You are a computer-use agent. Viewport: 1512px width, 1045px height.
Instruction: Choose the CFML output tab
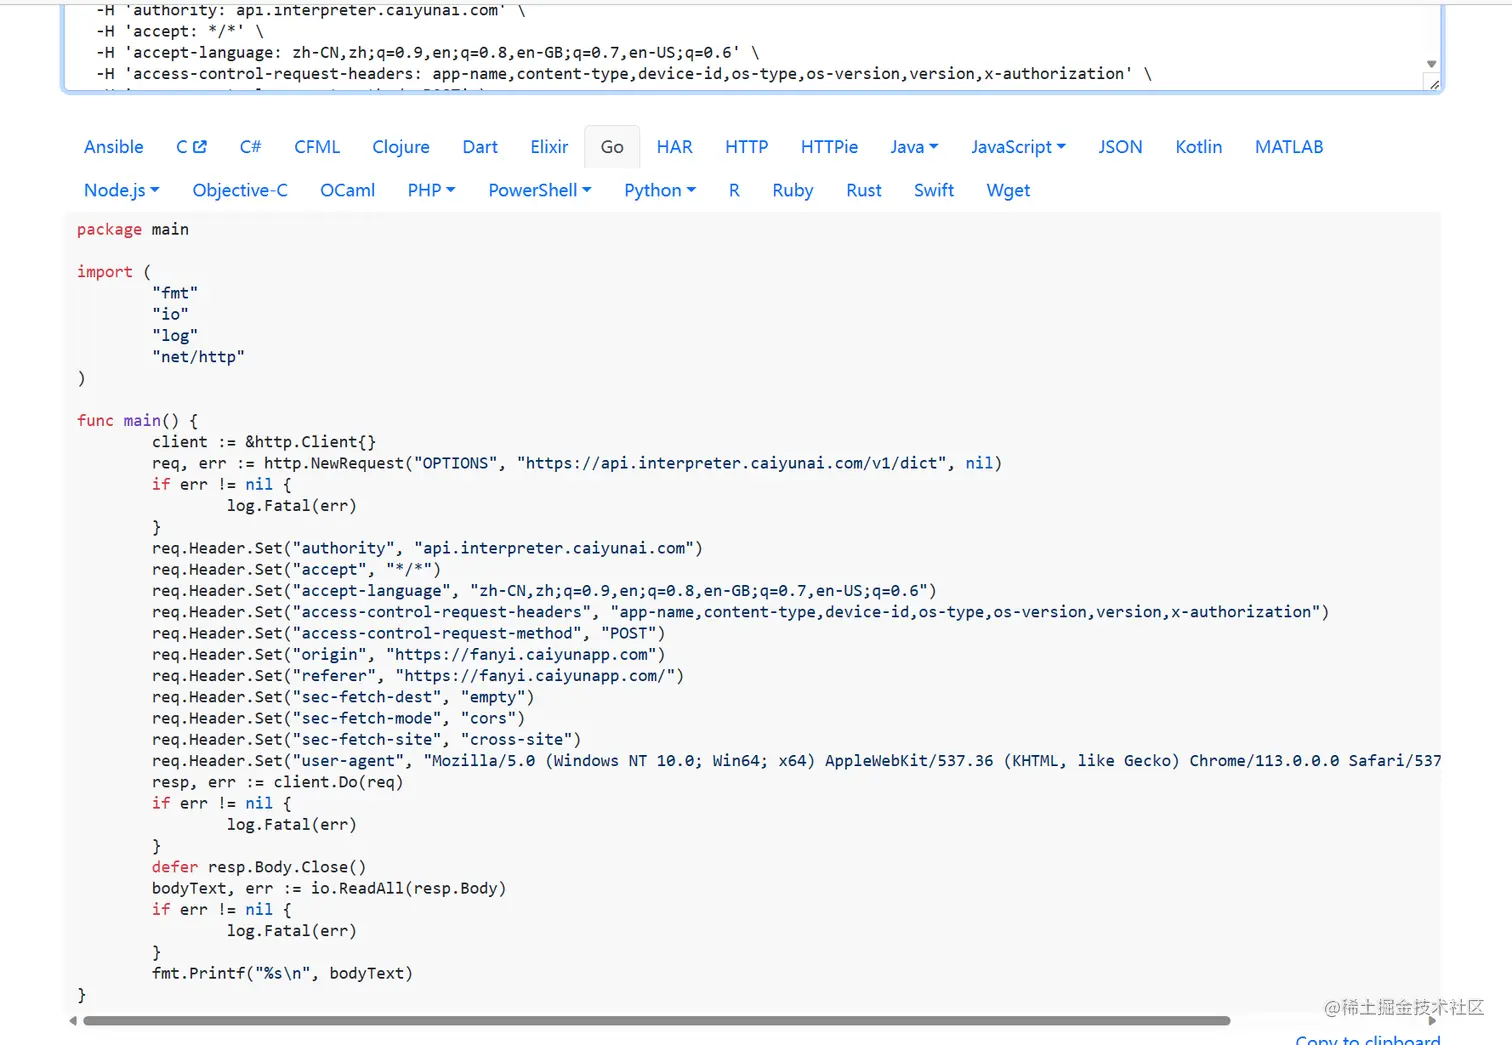[317, 147]
